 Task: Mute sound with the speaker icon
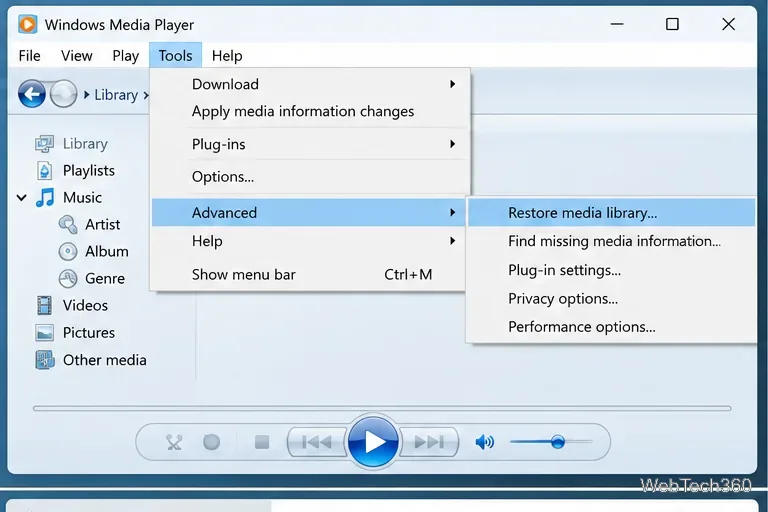pos(484,442)
